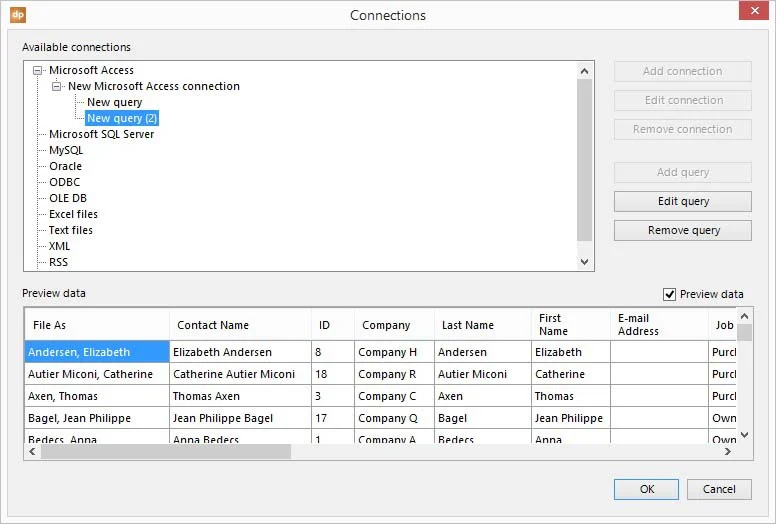This screenshot has width=776, height=524.
Task: Select Microsoft SQL Server in tree
Action: pyautogui.click(x=101, y=134)
